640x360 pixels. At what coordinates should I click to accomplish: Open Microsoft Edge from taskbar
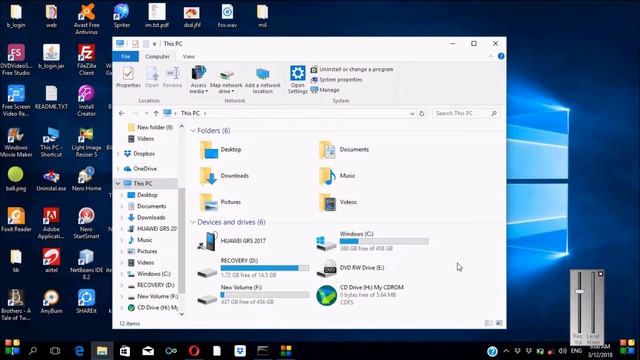pyautogui.click(x=80, y=351)
